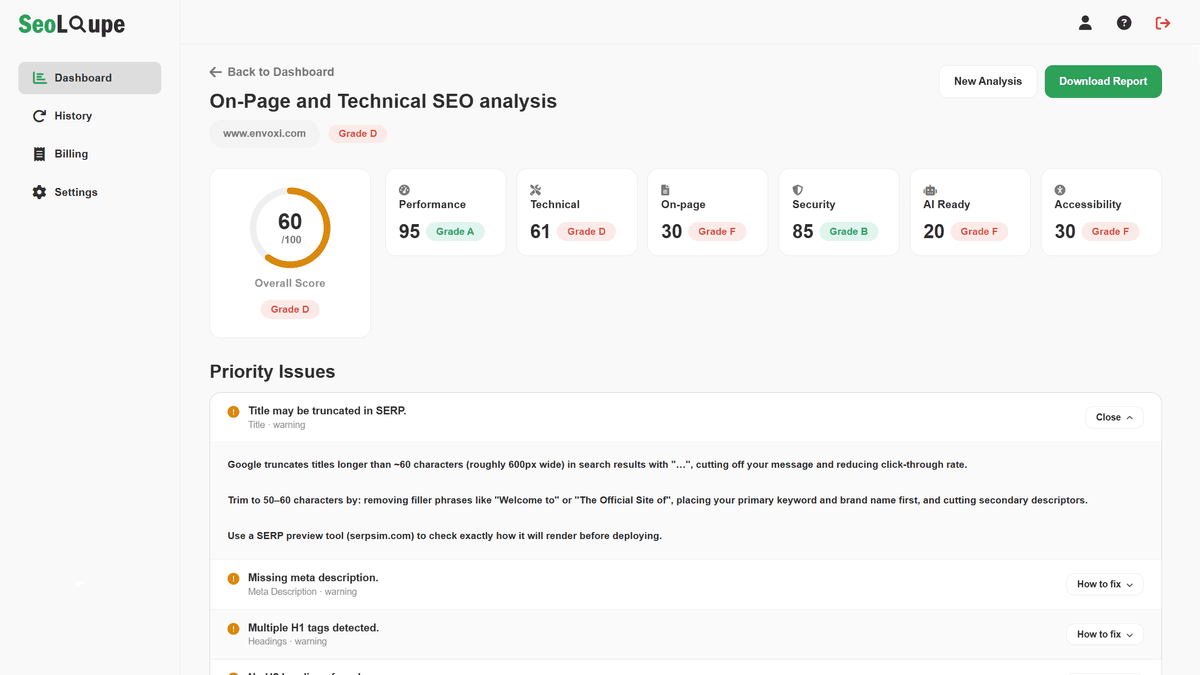Collapse the title truncation issue with Close
The height and width of the screenshot is (675, 1200).
click(1114, 417)
